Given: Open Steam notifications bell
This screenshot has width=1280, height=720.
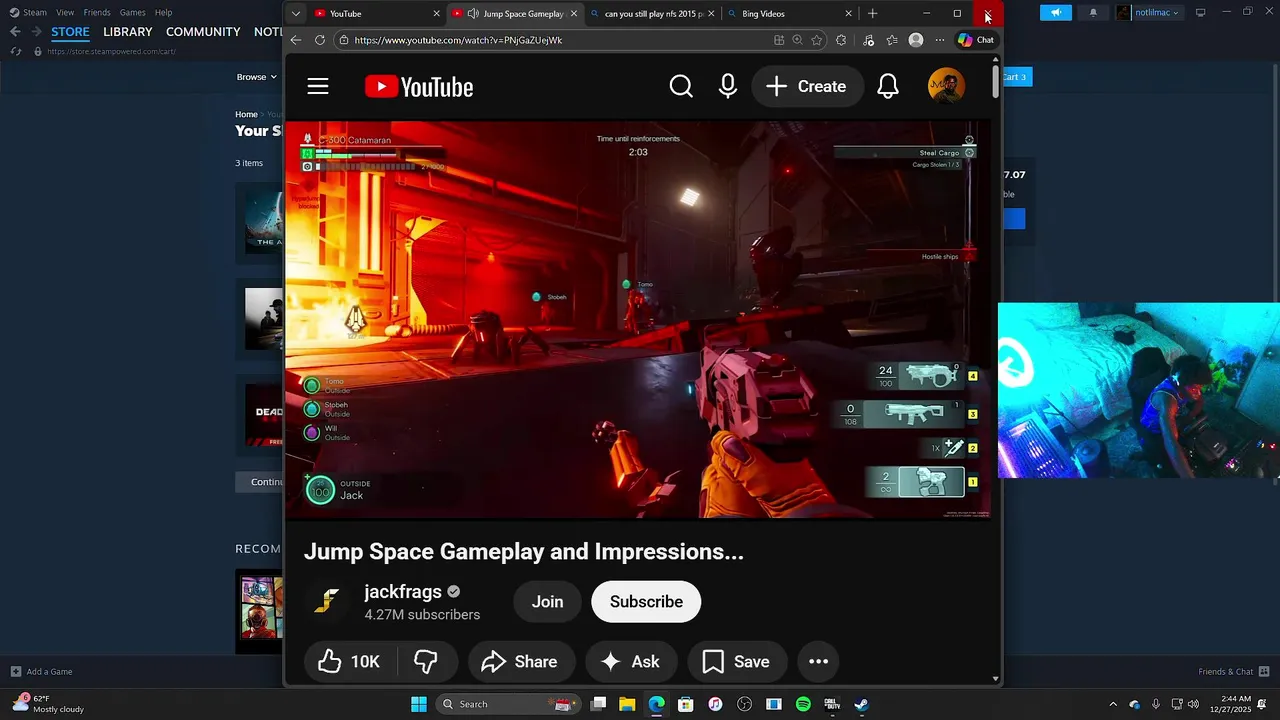Looking at the screenshot, I should click(x=1092, y=13).
